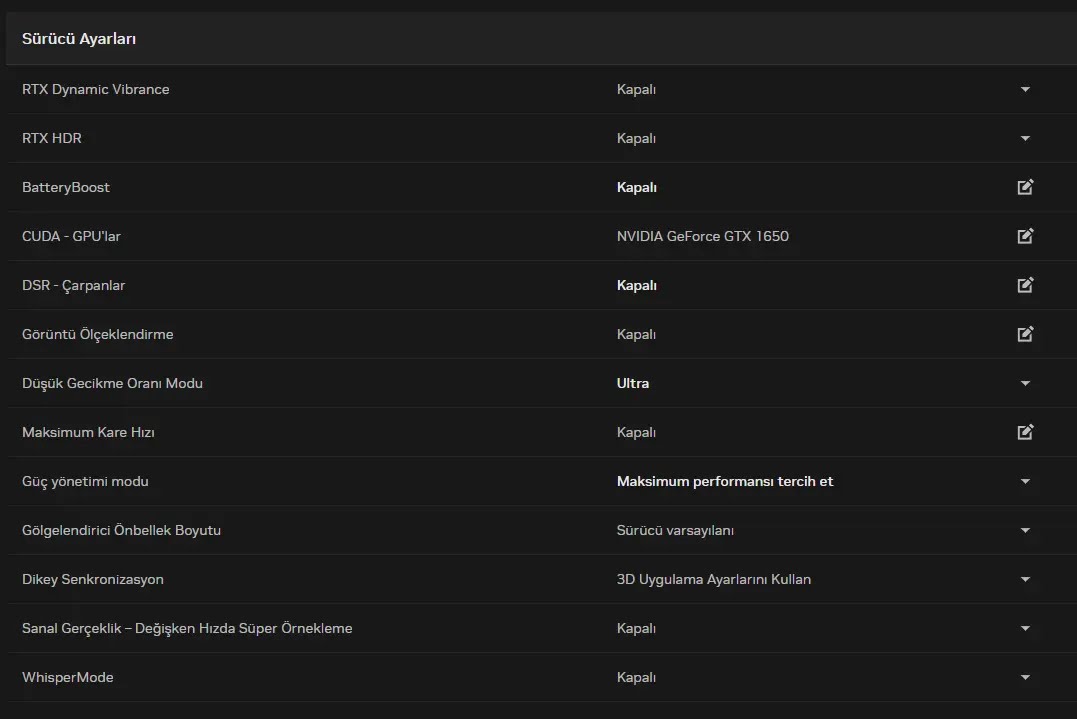The height and width of the screenshot is (719, 1077).
Task: Open the WhisperMode dropdown arrow
Action: point(1025,677)
